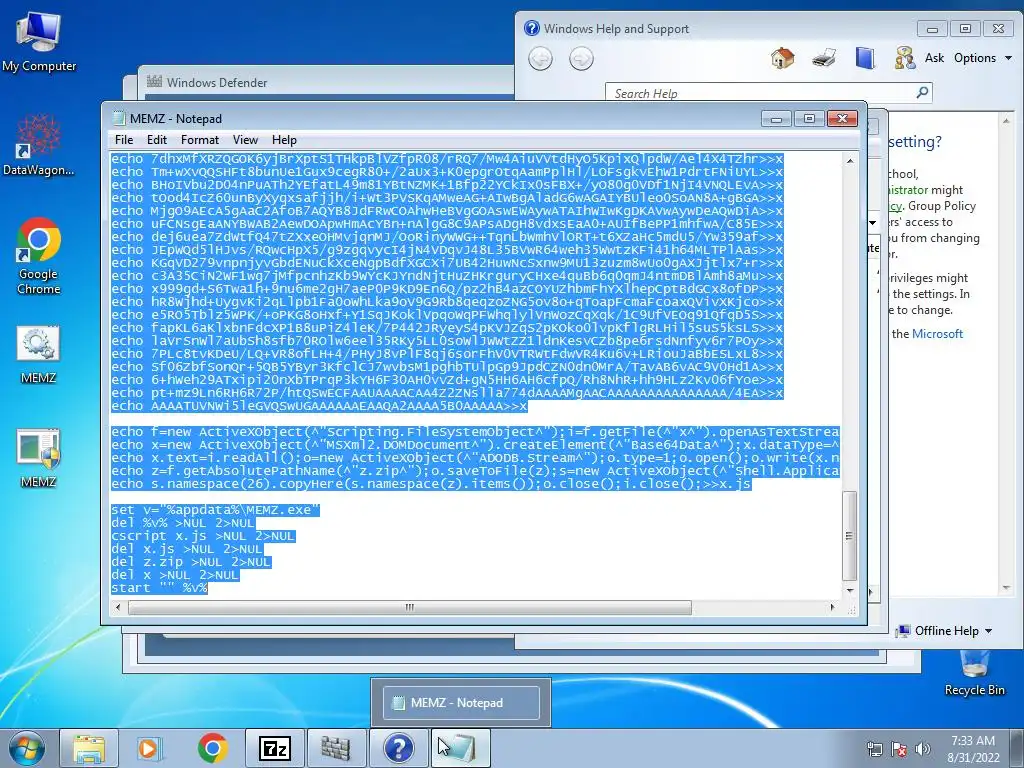Open the Edit menu in Notepad

pyautogui.click(x=157, y=140)
